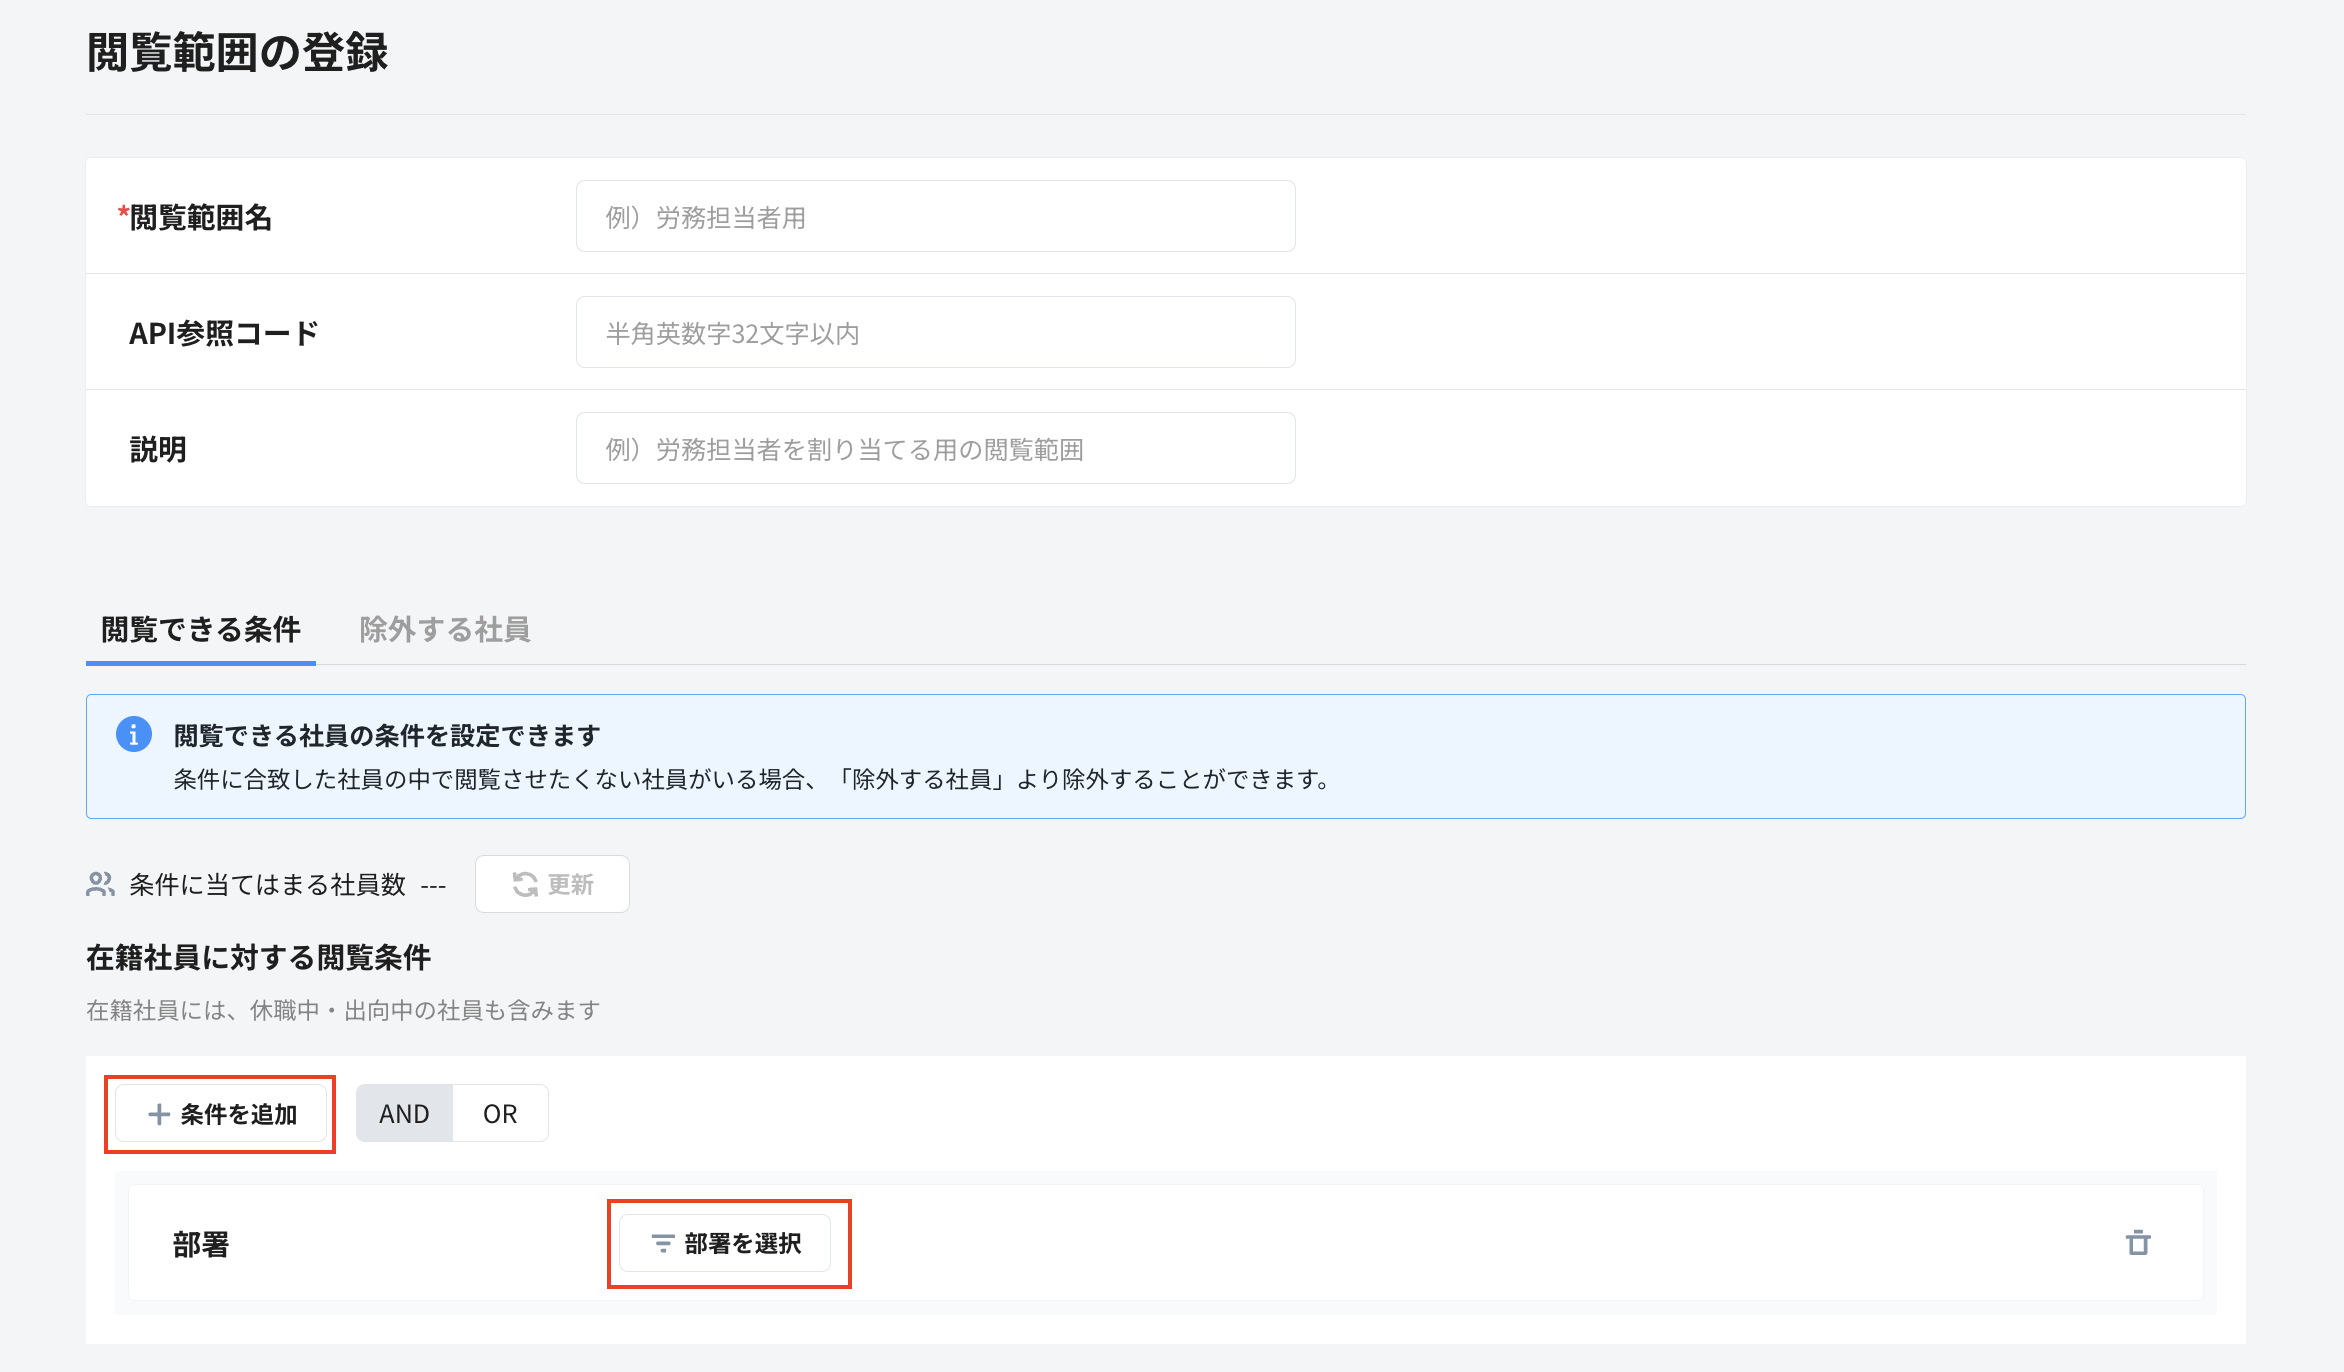Click the 部署 condition row label

point(200,1244)
